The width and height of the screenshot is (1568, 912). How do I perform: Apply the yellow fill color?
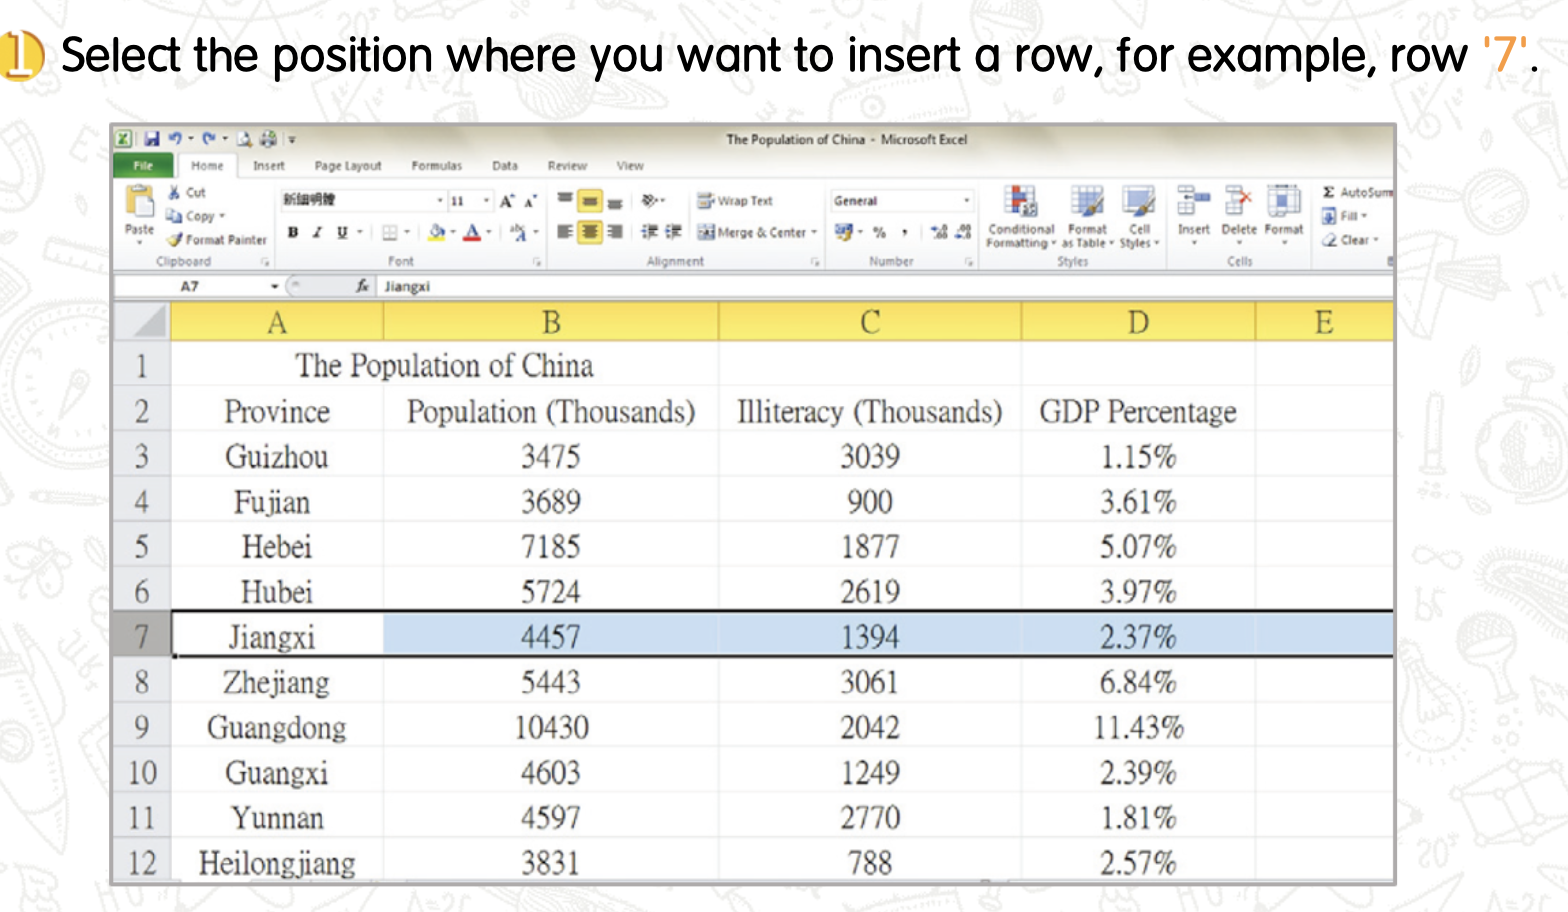coord(436,232)
